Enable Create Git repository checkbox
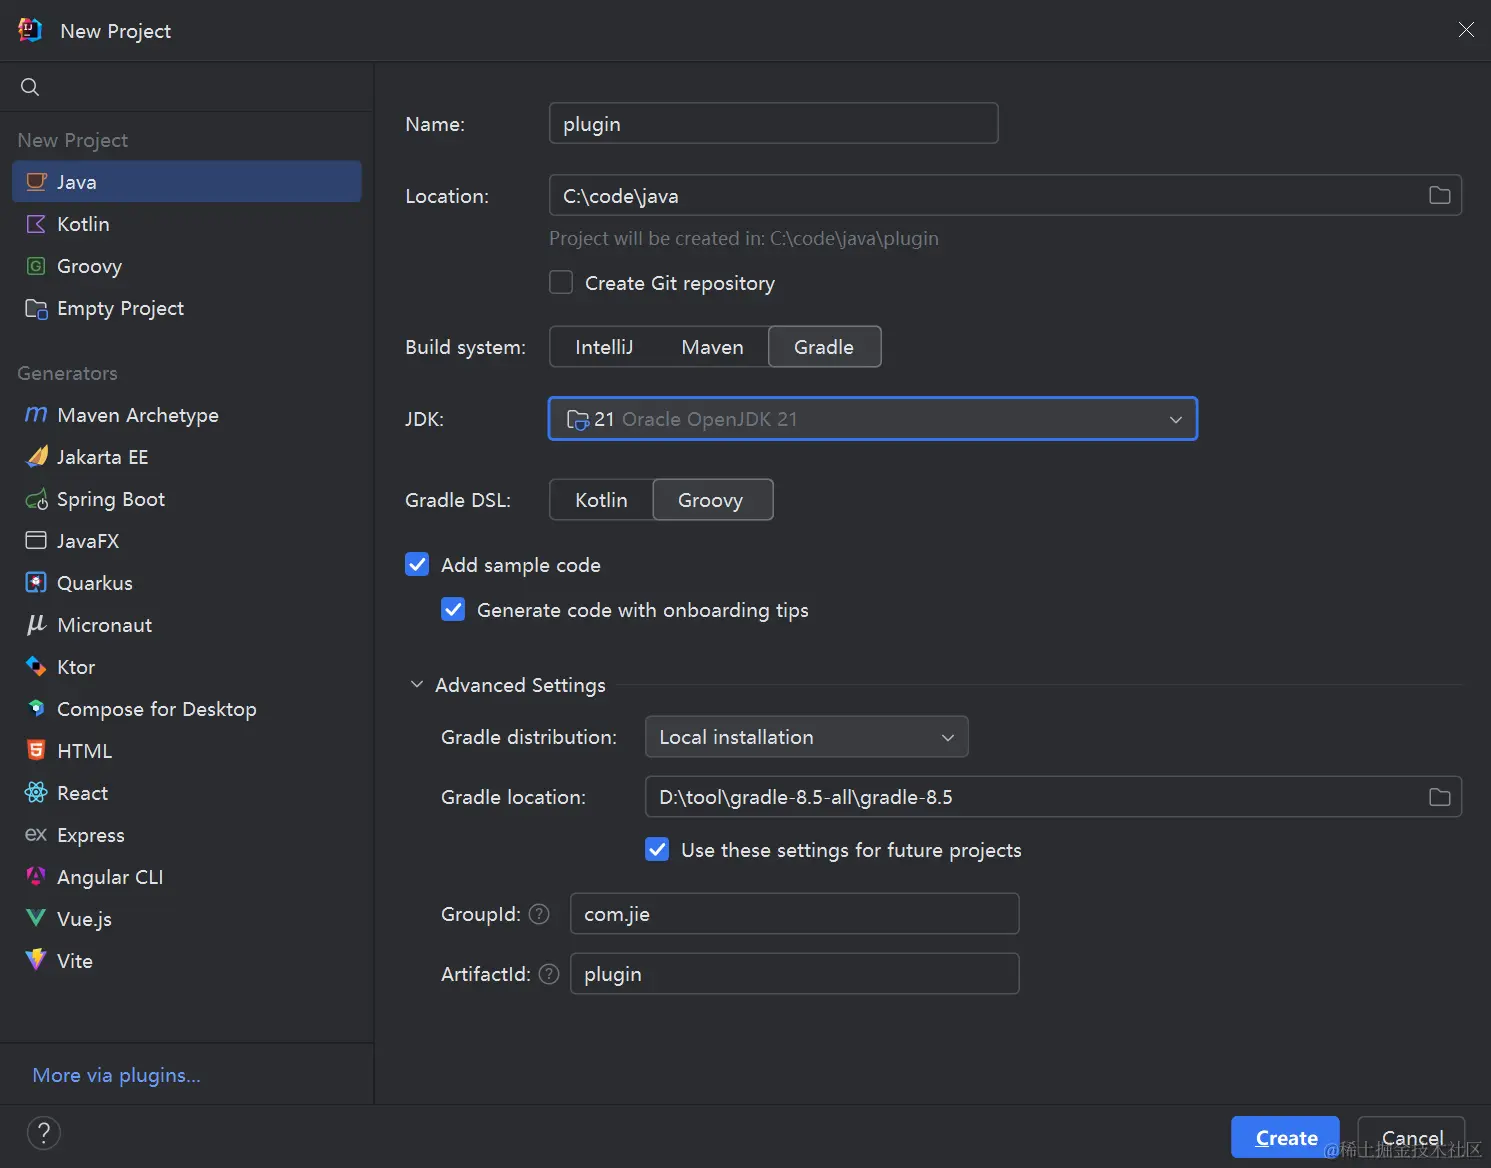The height and width of the screenshot is (1168, 1491). tap(561, 283)
